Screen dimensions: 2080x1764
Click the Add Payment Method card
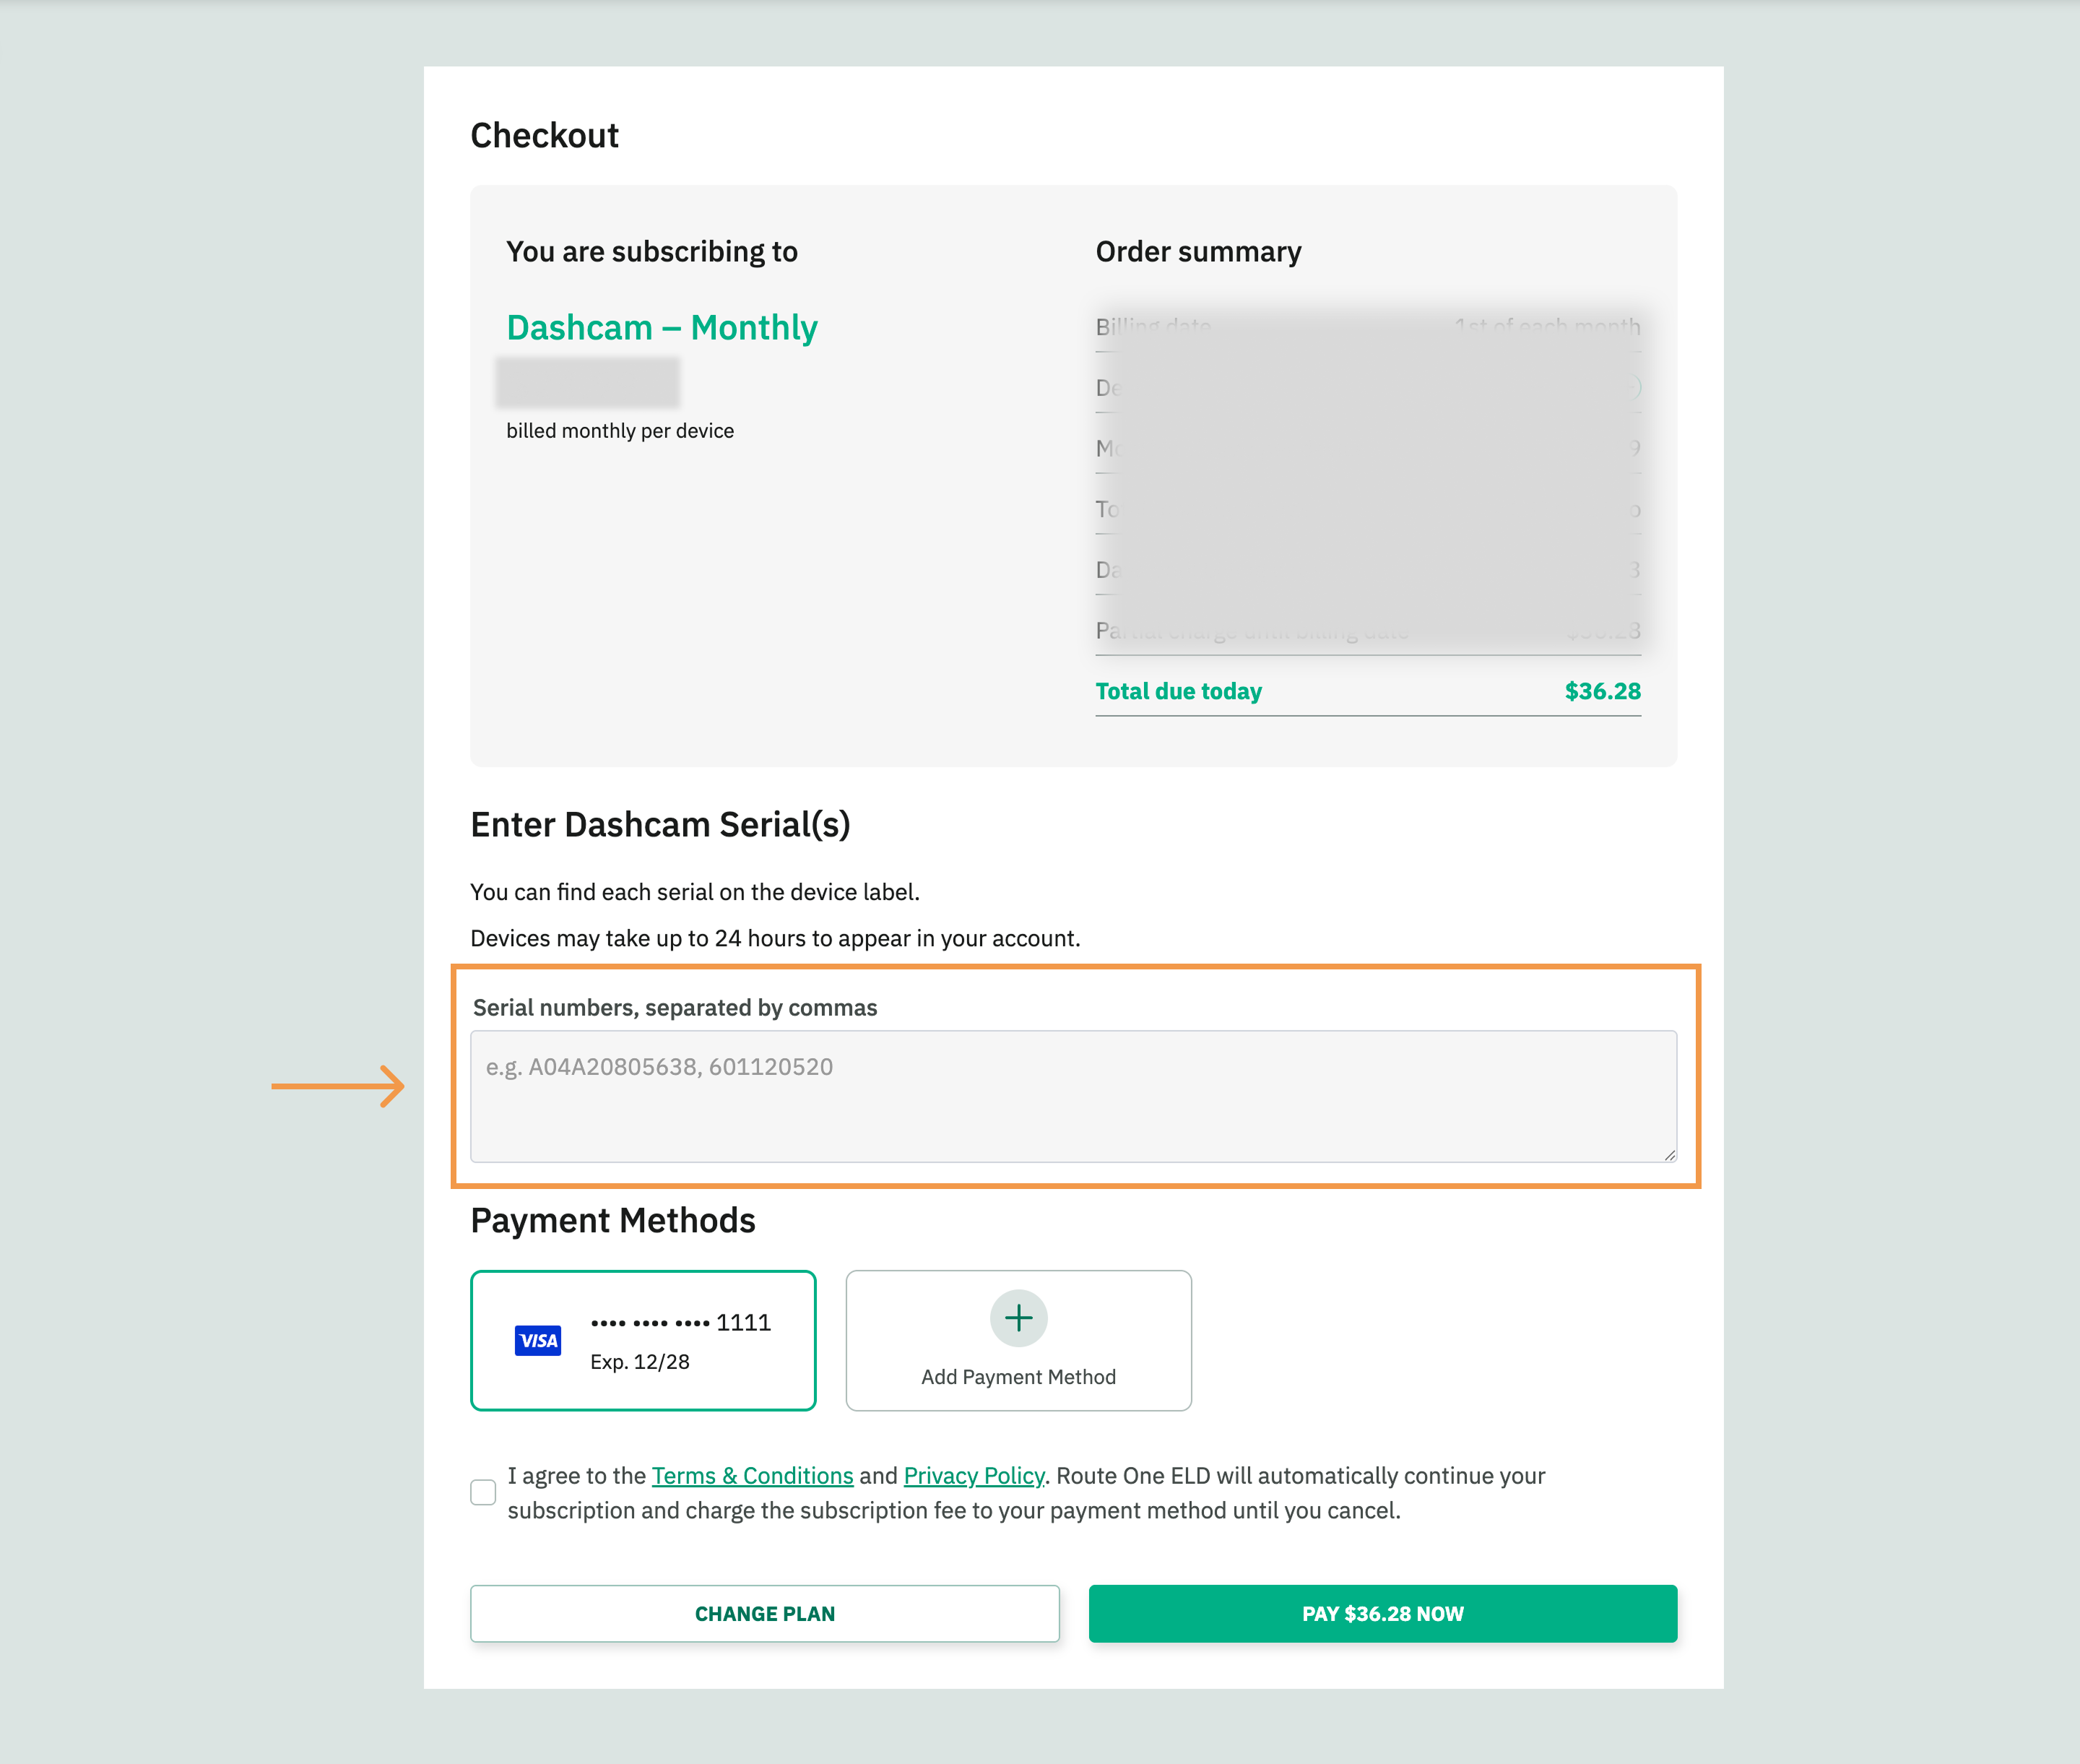[1018, 1340]
